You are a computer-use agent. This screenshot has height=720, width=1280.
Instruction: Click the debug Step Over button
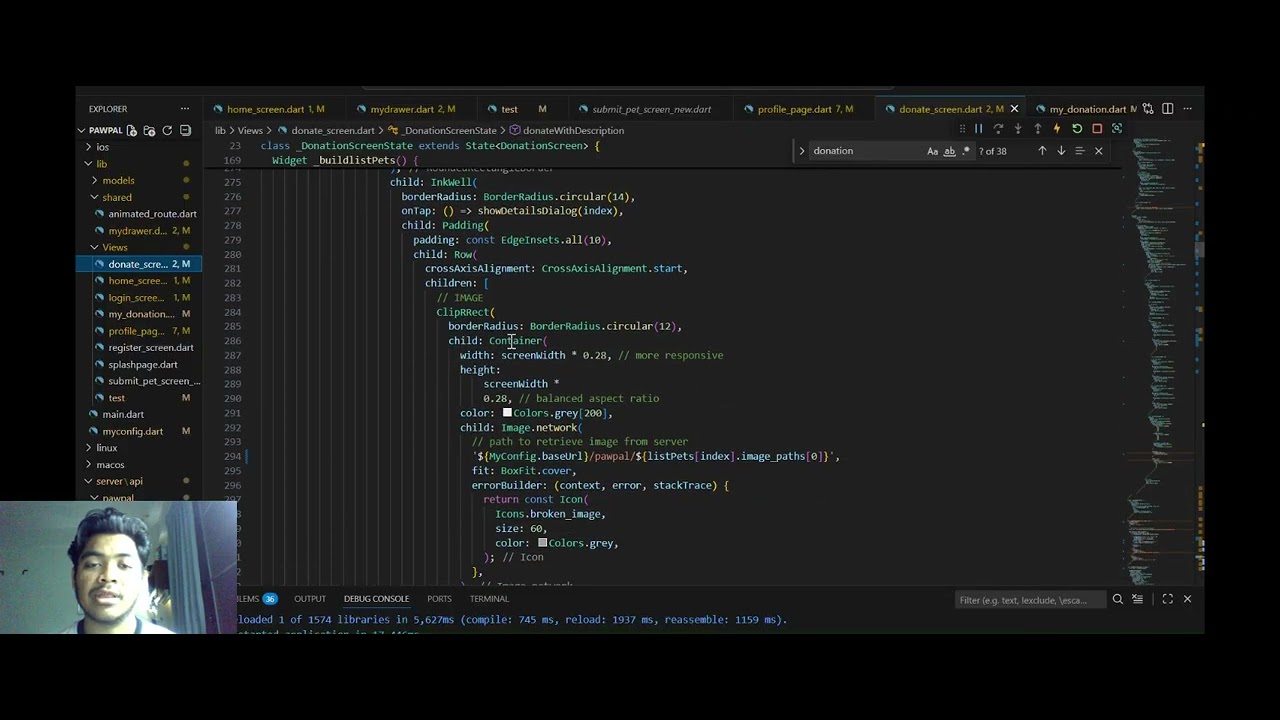(x=998, y=129)
